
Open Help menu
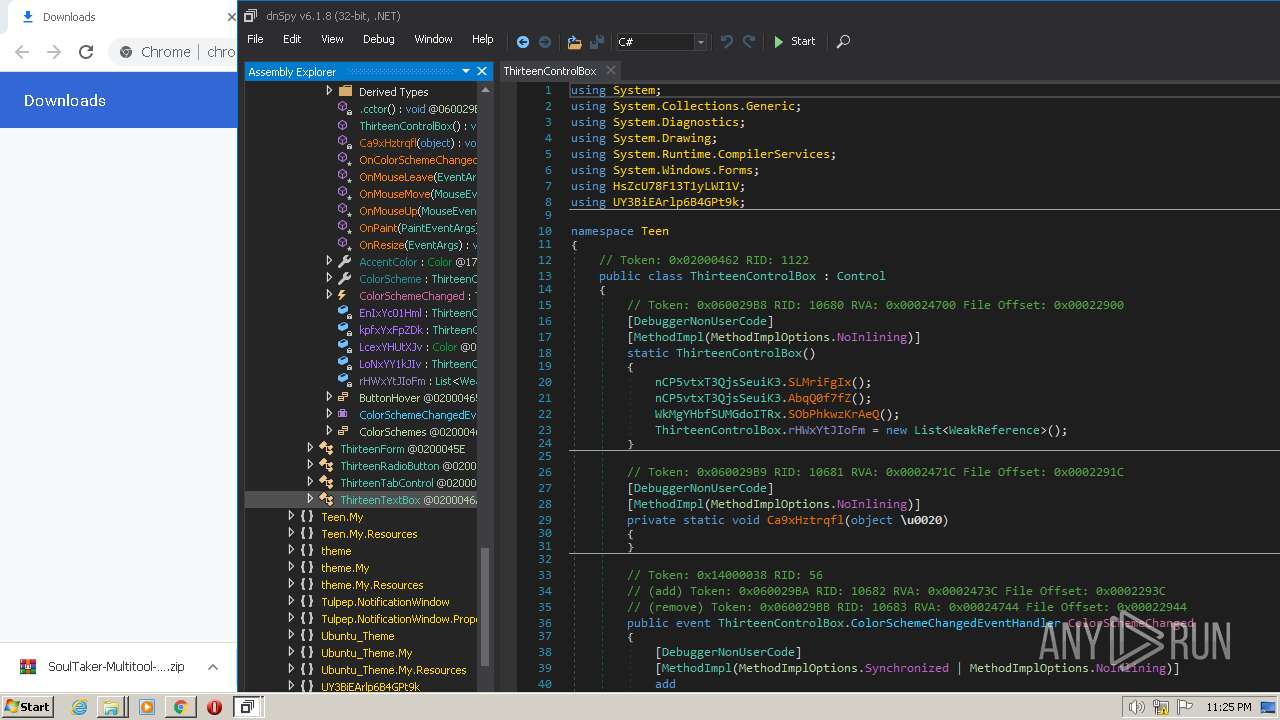tap(483, 39)
